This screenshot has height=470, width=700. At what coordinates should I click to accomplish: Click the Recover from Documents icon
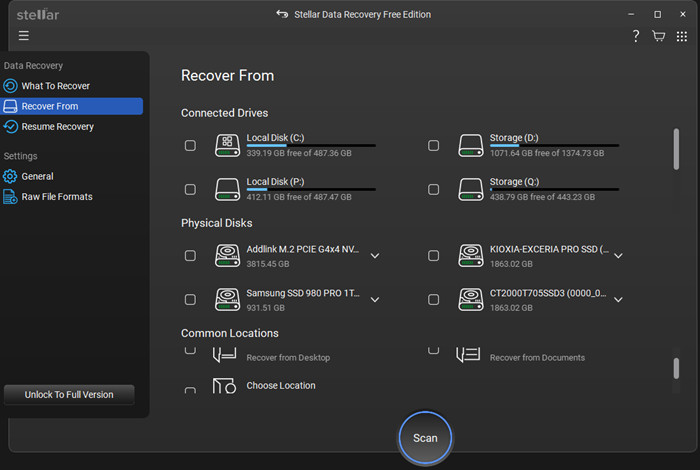click(468, 355)
